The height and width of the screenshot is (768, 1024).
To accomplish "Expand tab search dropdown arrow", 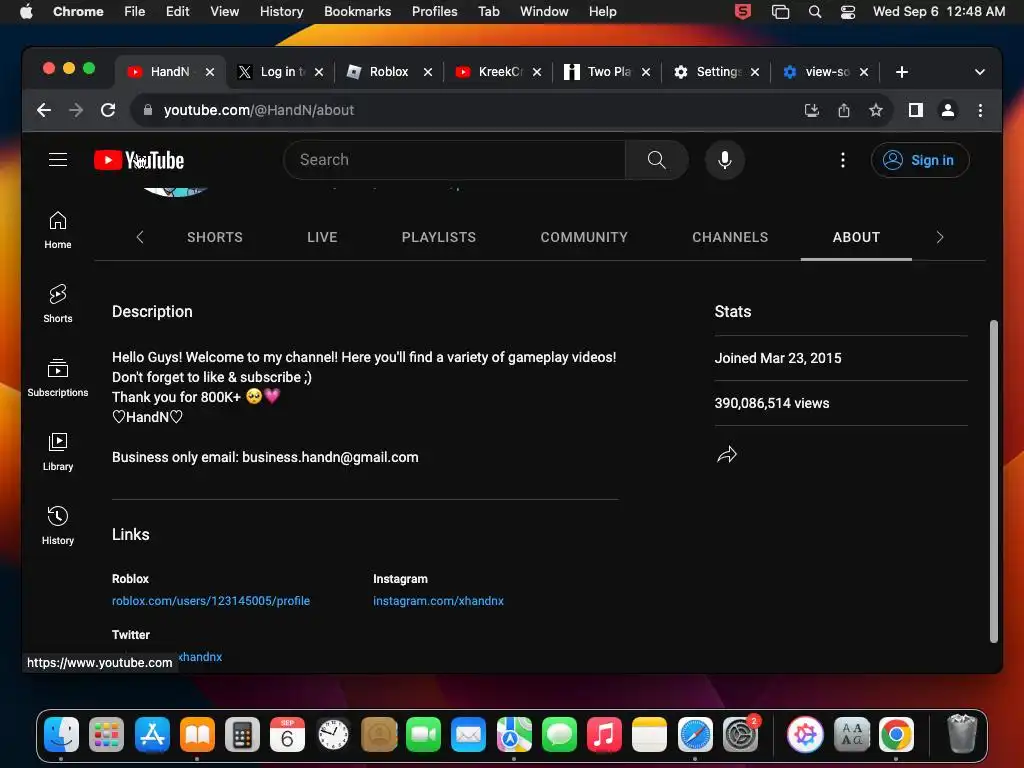I will pyautogui.click(x=980, y=72).
